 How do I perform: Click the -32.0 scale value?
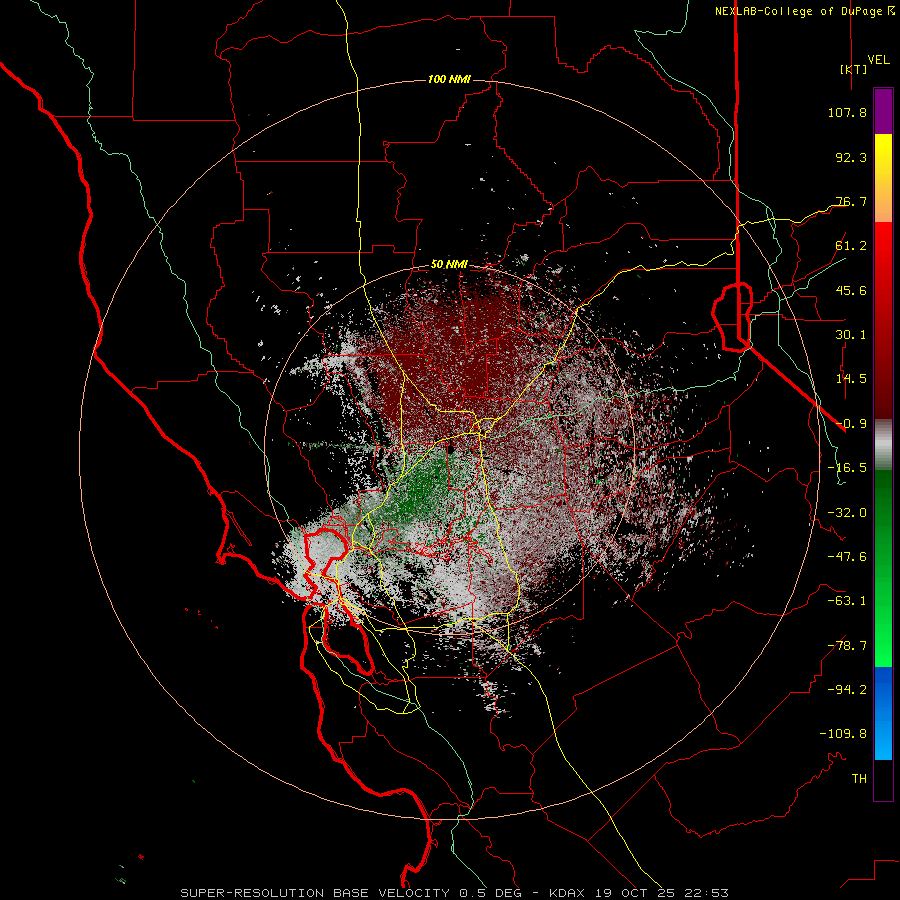(847, 513)
